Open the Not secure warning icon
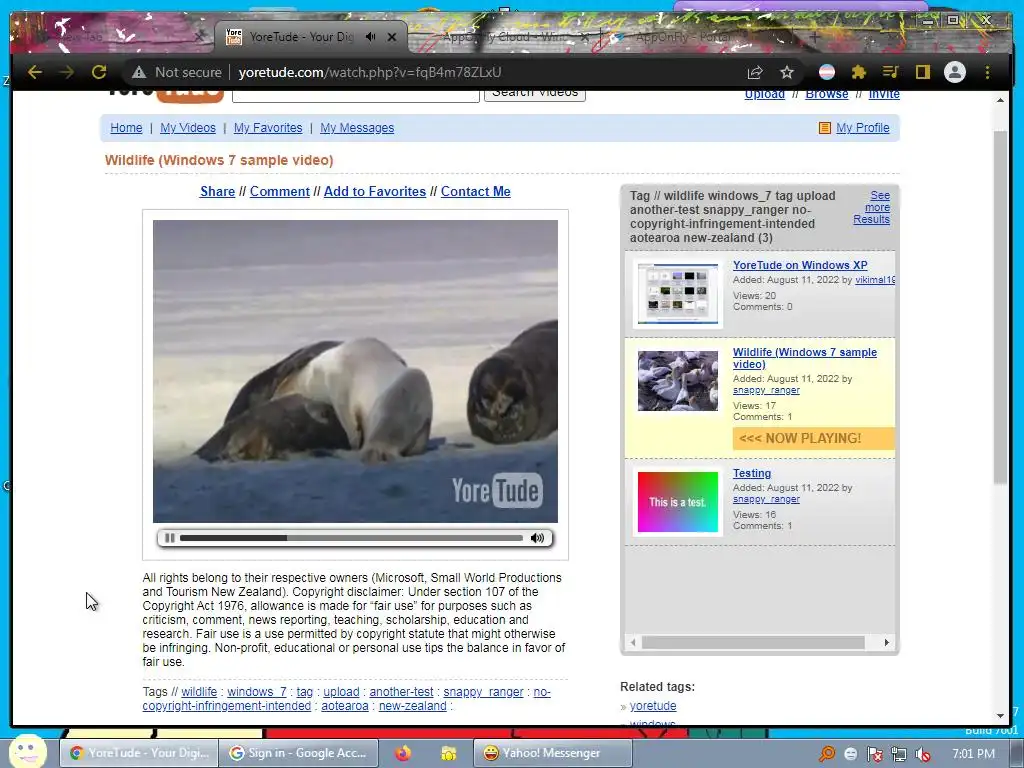 pos(138,72)
